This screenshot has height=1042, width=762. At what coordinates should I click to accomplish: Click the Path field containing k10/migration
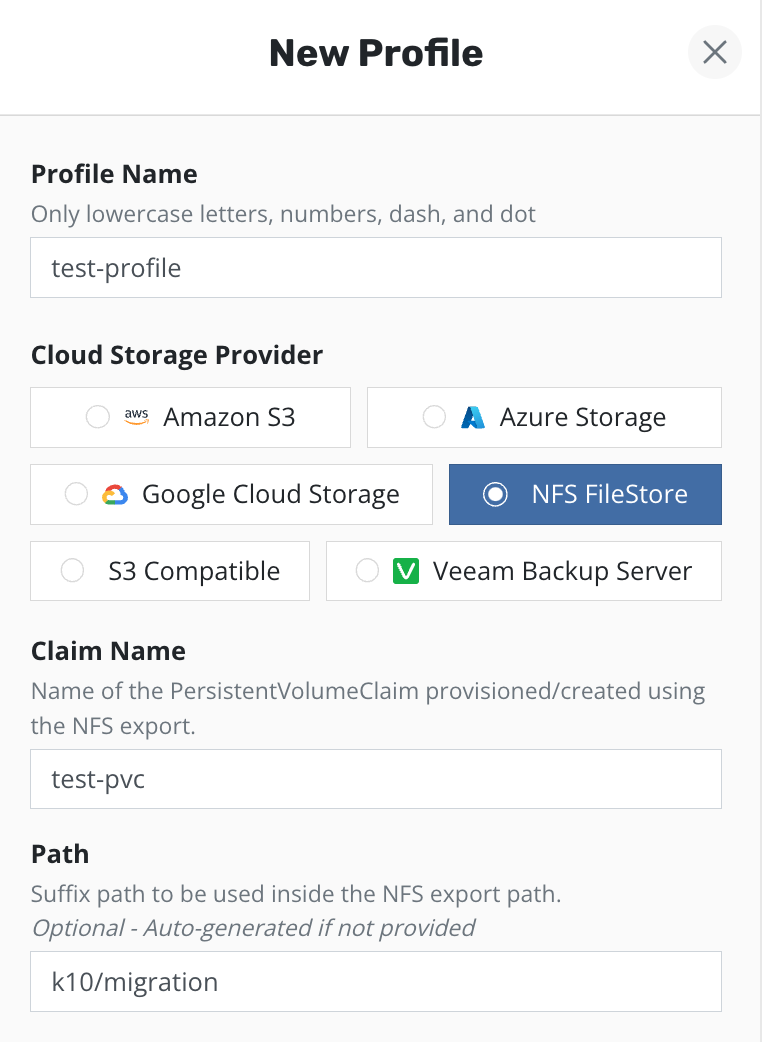tap(376, 982)
